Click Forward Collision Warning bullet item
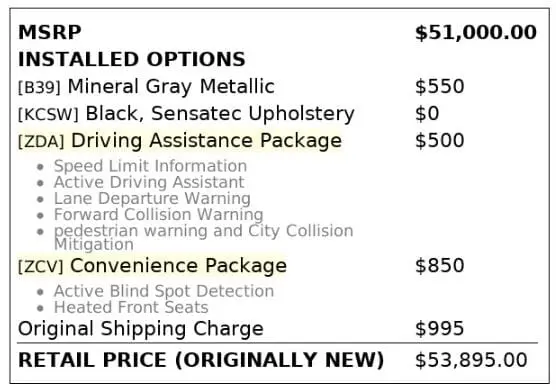This screenshot has height=390, width=556. tap(159, 214)
